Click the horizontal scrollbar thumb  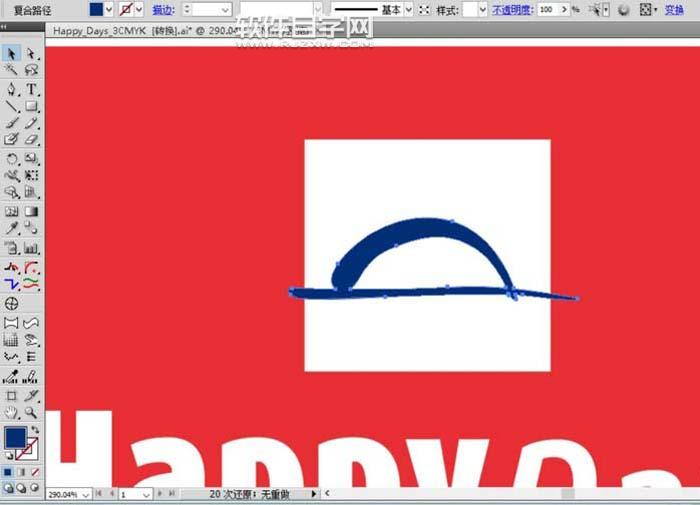(x=568, y=493)
